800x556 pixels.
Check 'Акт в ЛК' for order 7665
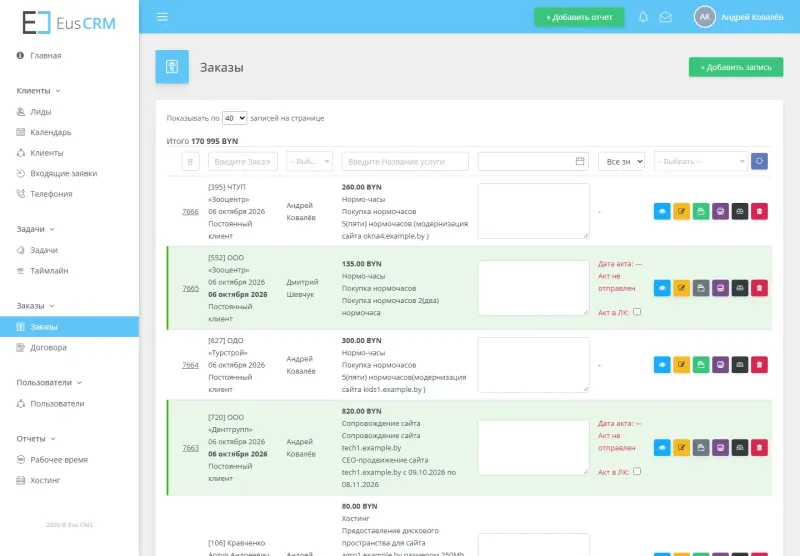(637, 312)
